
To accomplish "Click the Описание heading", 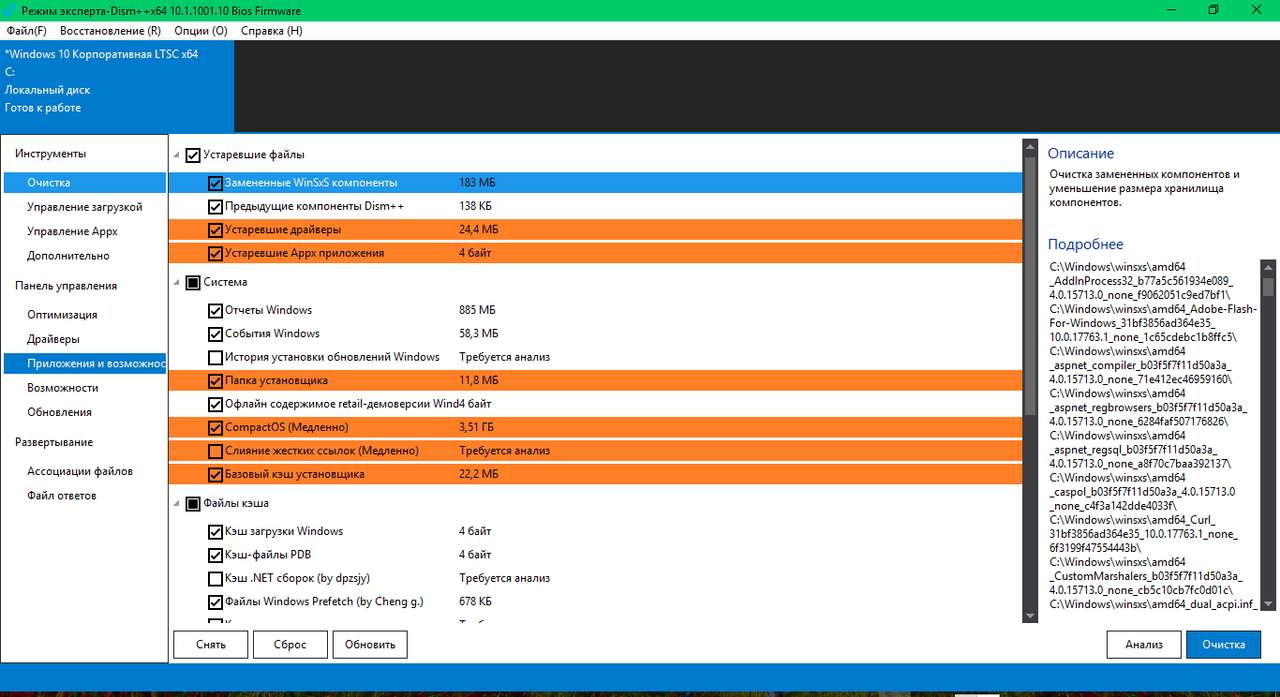I will tap(1081, 154).
